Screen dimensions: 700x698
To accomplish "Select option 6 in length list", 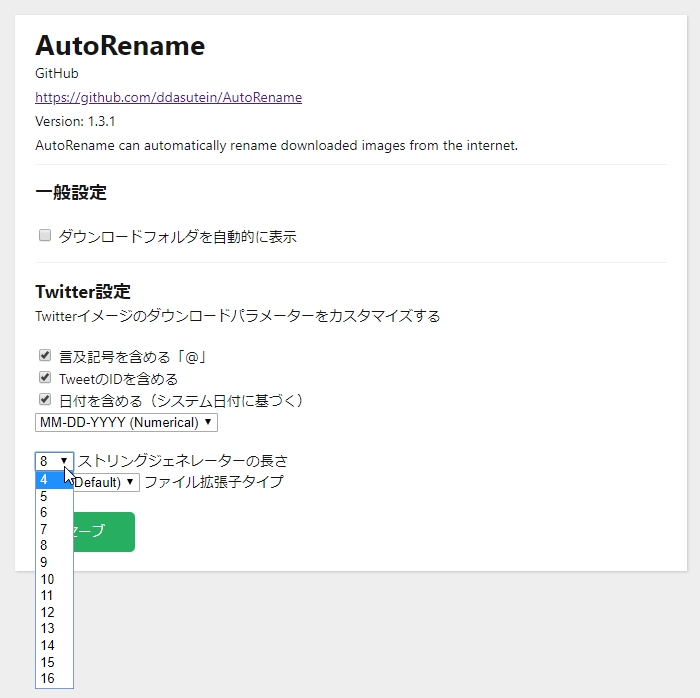I will pyautogui.click(x=54, y=512).
